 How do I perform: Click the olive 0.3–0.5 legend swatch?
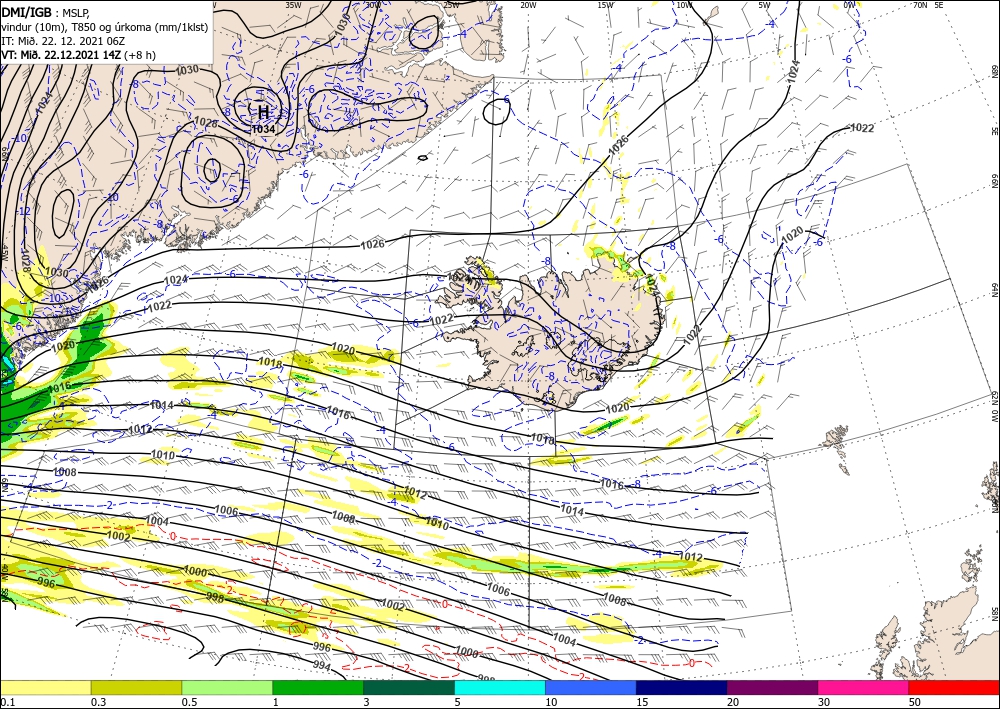click(x=136, y=687)
